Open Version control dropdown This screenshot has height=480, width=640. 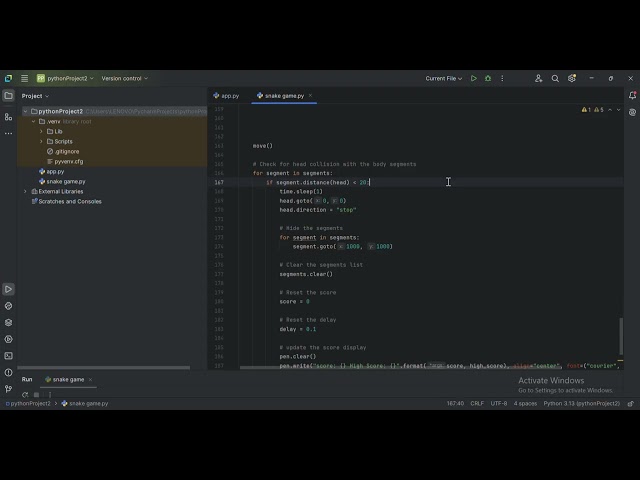[124, 78]
